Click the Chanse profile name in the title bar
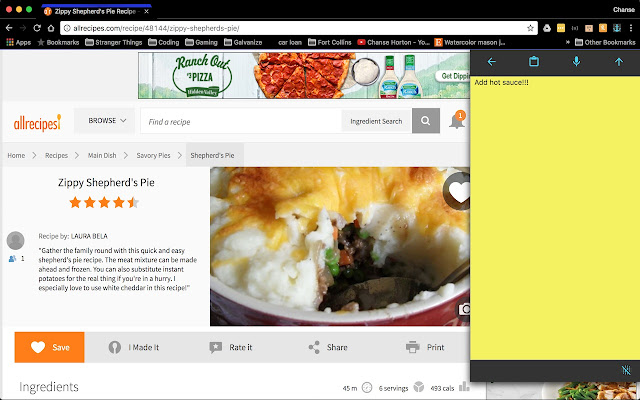This screenshot has width=640, height=400. pyautogui.click(x=624, y=9)
